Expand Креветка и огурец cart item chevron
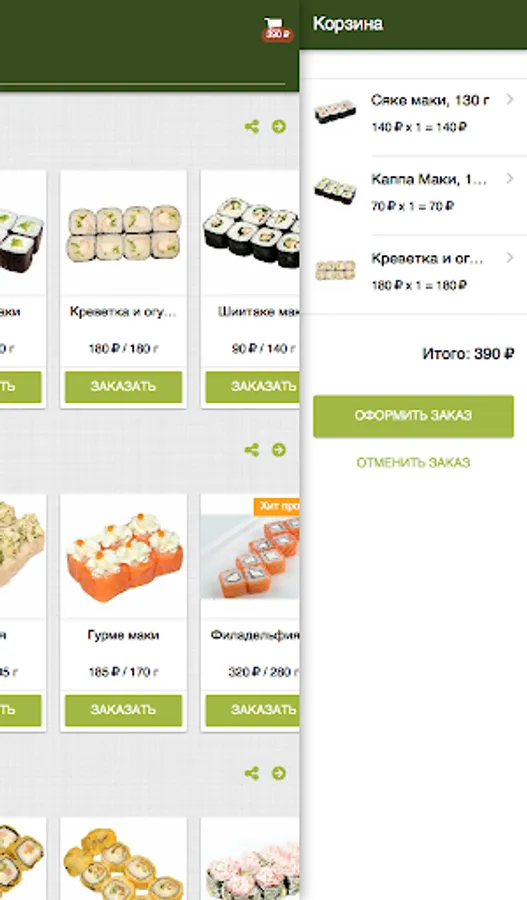 click(x=510, y=258)
